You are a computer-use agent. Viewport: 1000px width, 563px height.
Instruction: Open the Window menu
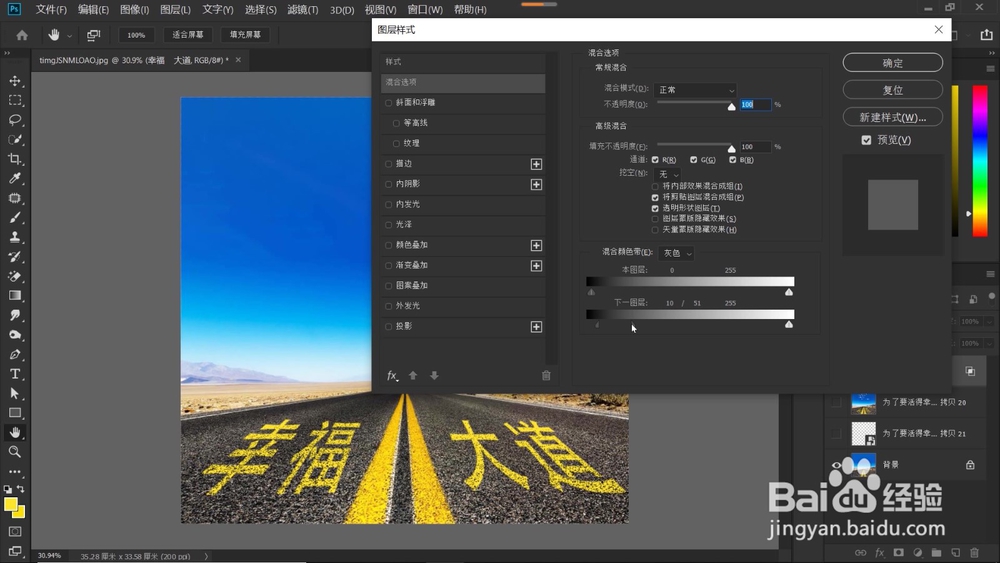[425, 10]
